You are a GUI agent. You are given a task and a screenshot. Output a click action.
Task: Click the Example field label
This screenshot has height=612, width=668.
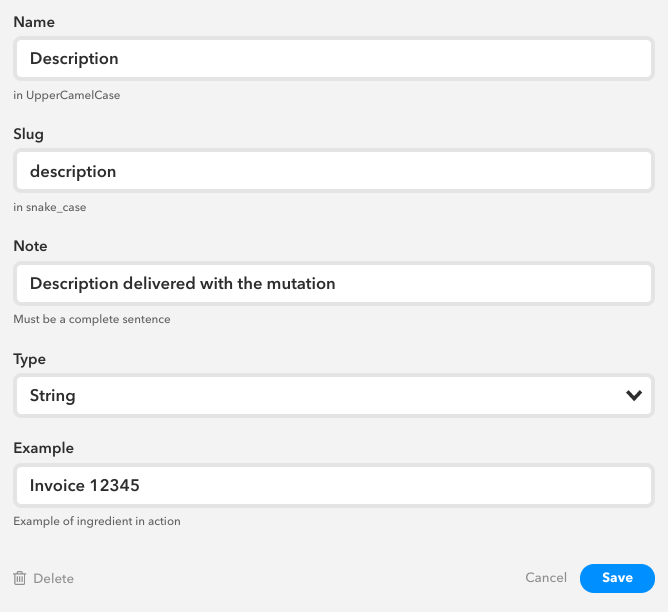pyautogui.click(x=43, y=448)
